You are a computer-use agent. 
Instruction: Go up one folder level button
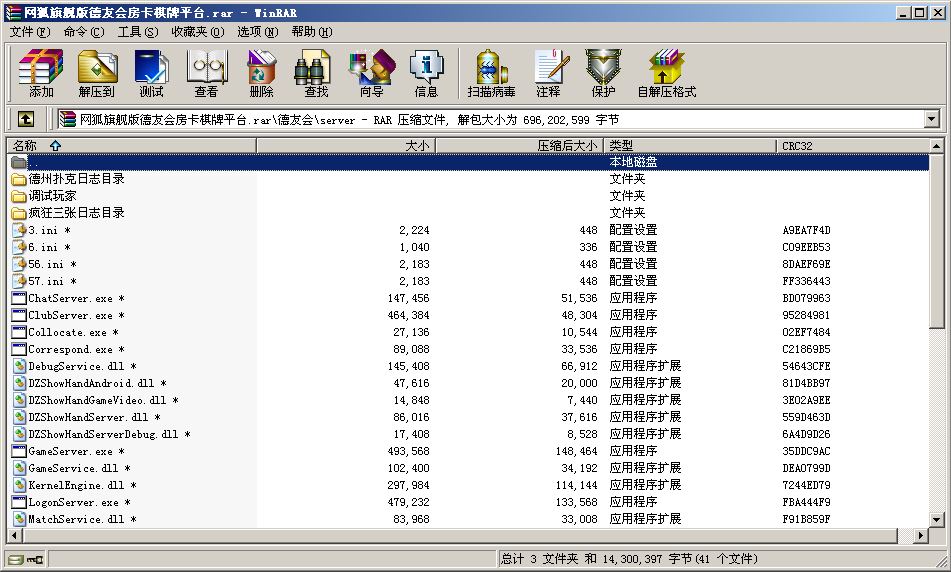click(25, 119)
